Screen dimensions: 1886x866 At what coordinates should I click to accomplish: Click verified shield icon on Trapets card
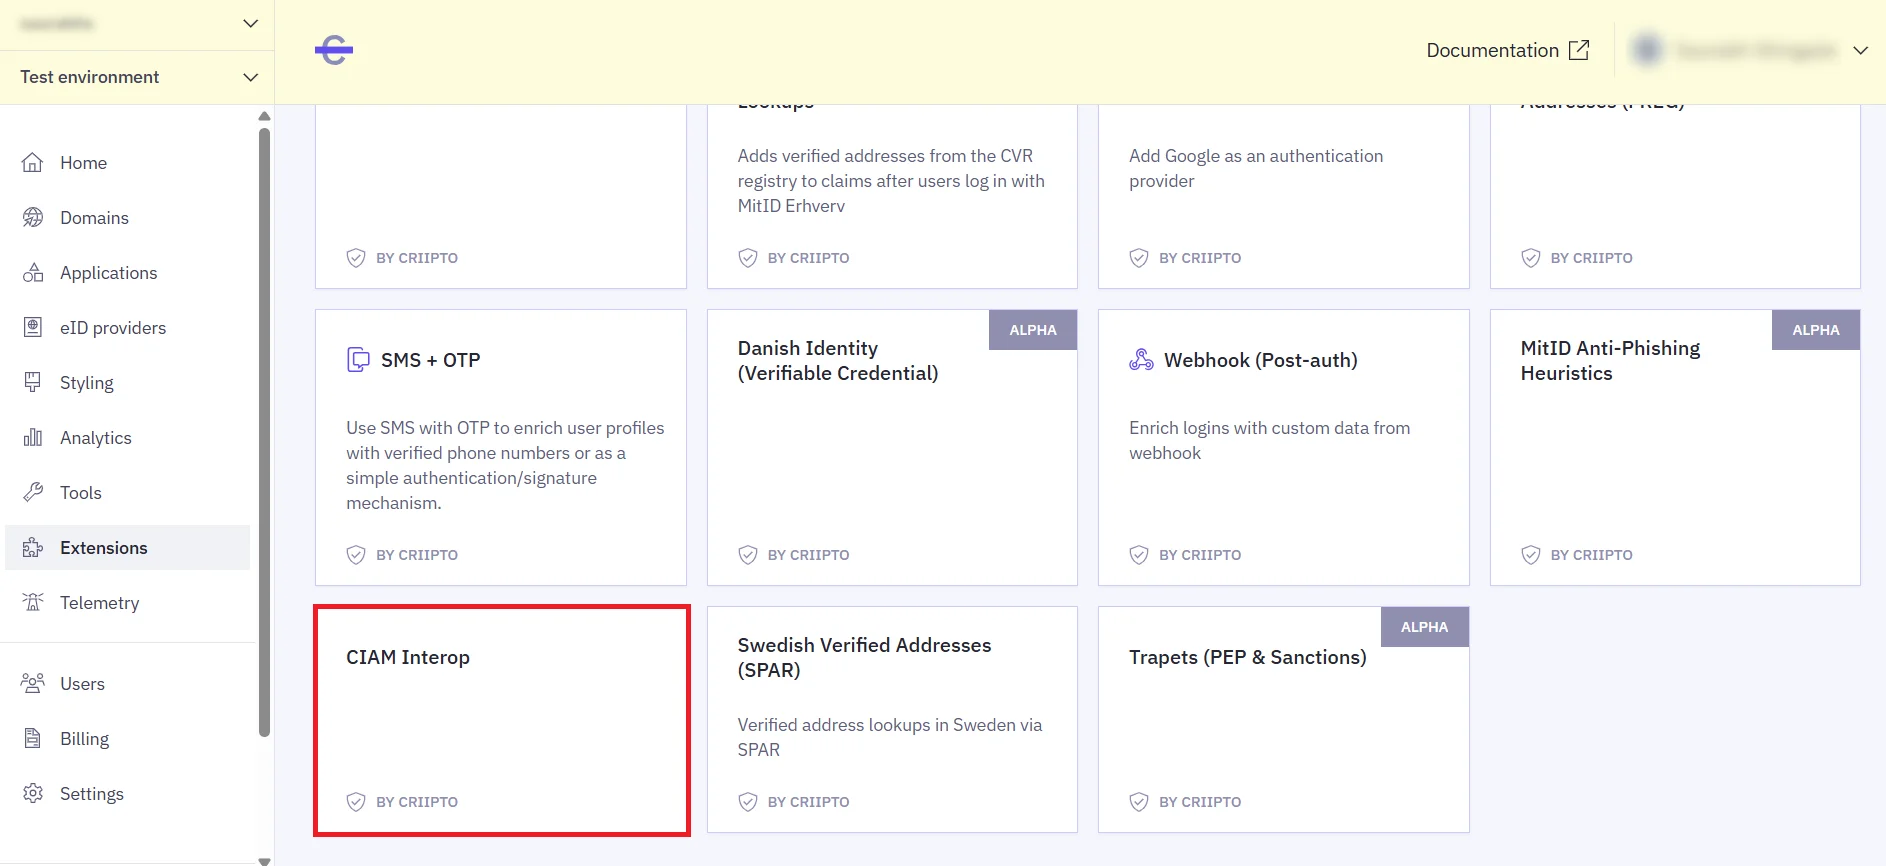pos(1139,802)
